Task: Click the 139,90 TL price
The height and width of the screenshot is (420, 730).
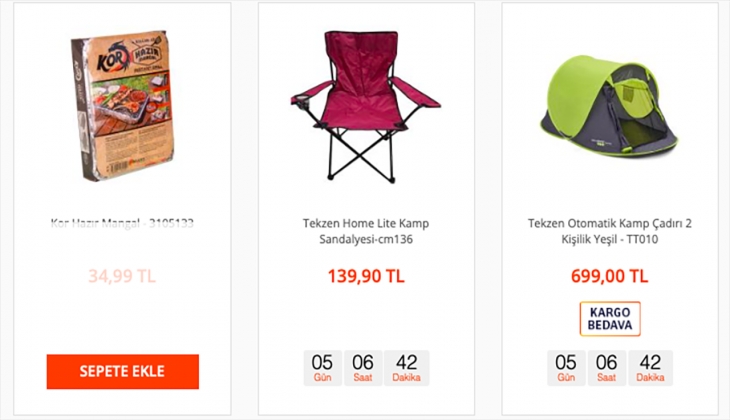Action: pos(366,276)
